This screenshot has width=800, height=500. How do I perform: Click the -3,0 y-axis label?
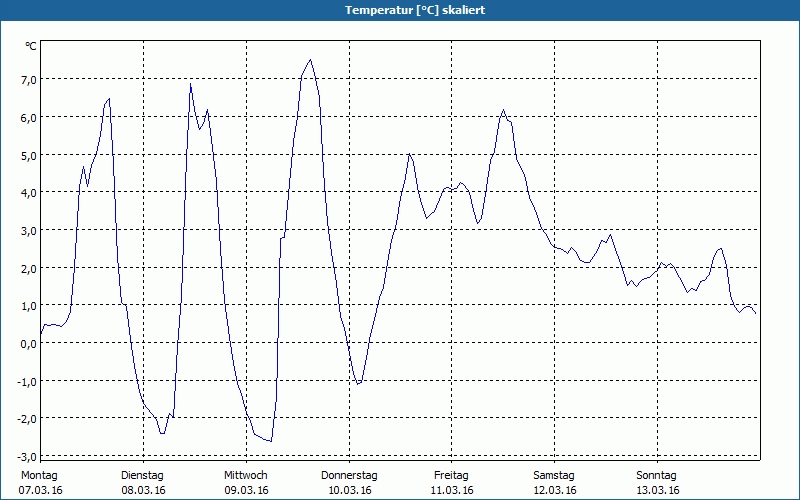(27, 457)
